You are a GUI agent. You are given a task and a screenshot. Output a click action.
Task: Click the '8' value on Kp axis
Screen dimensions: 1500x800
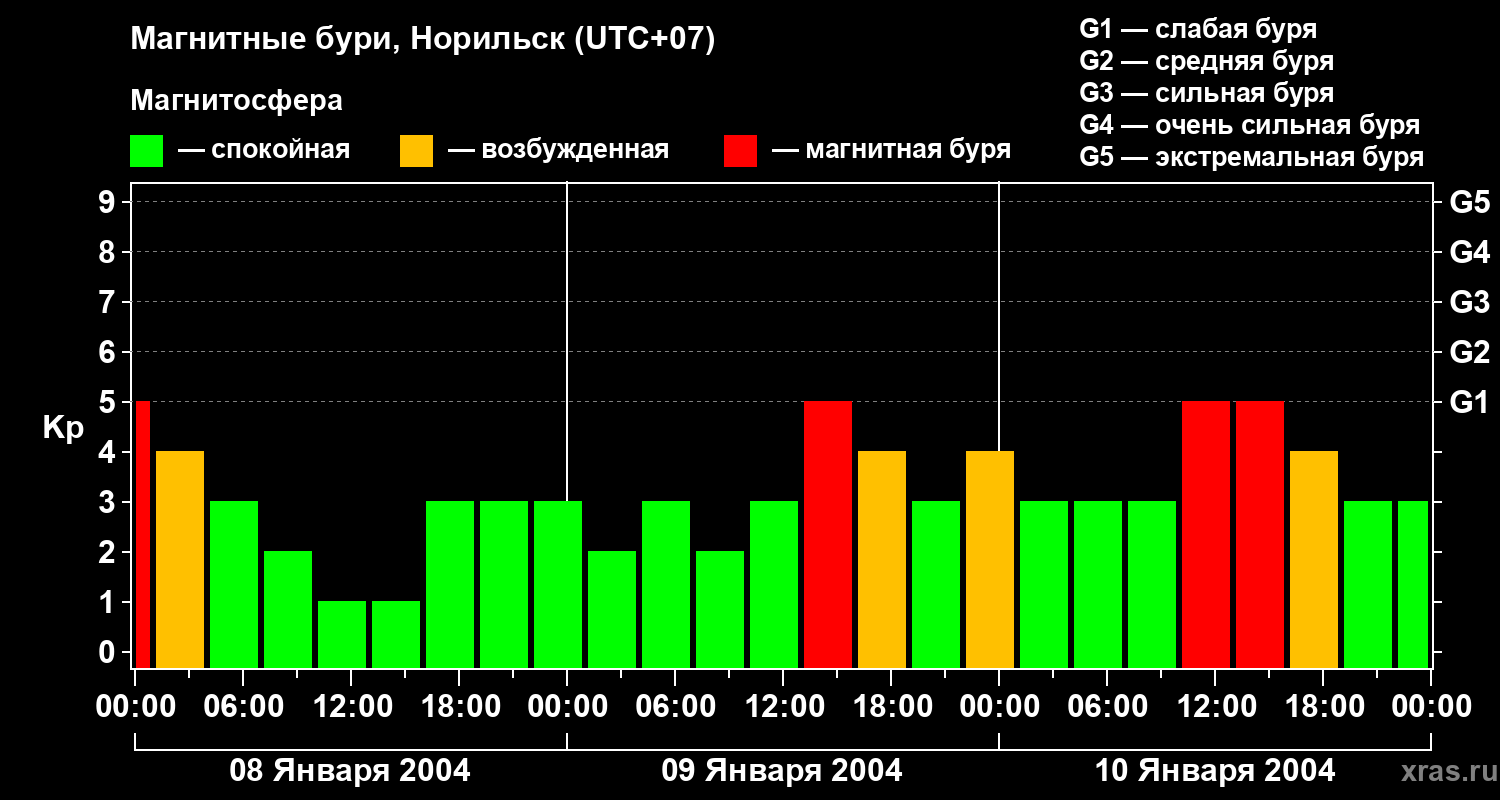pyautogui.click(x=109, y=252)
